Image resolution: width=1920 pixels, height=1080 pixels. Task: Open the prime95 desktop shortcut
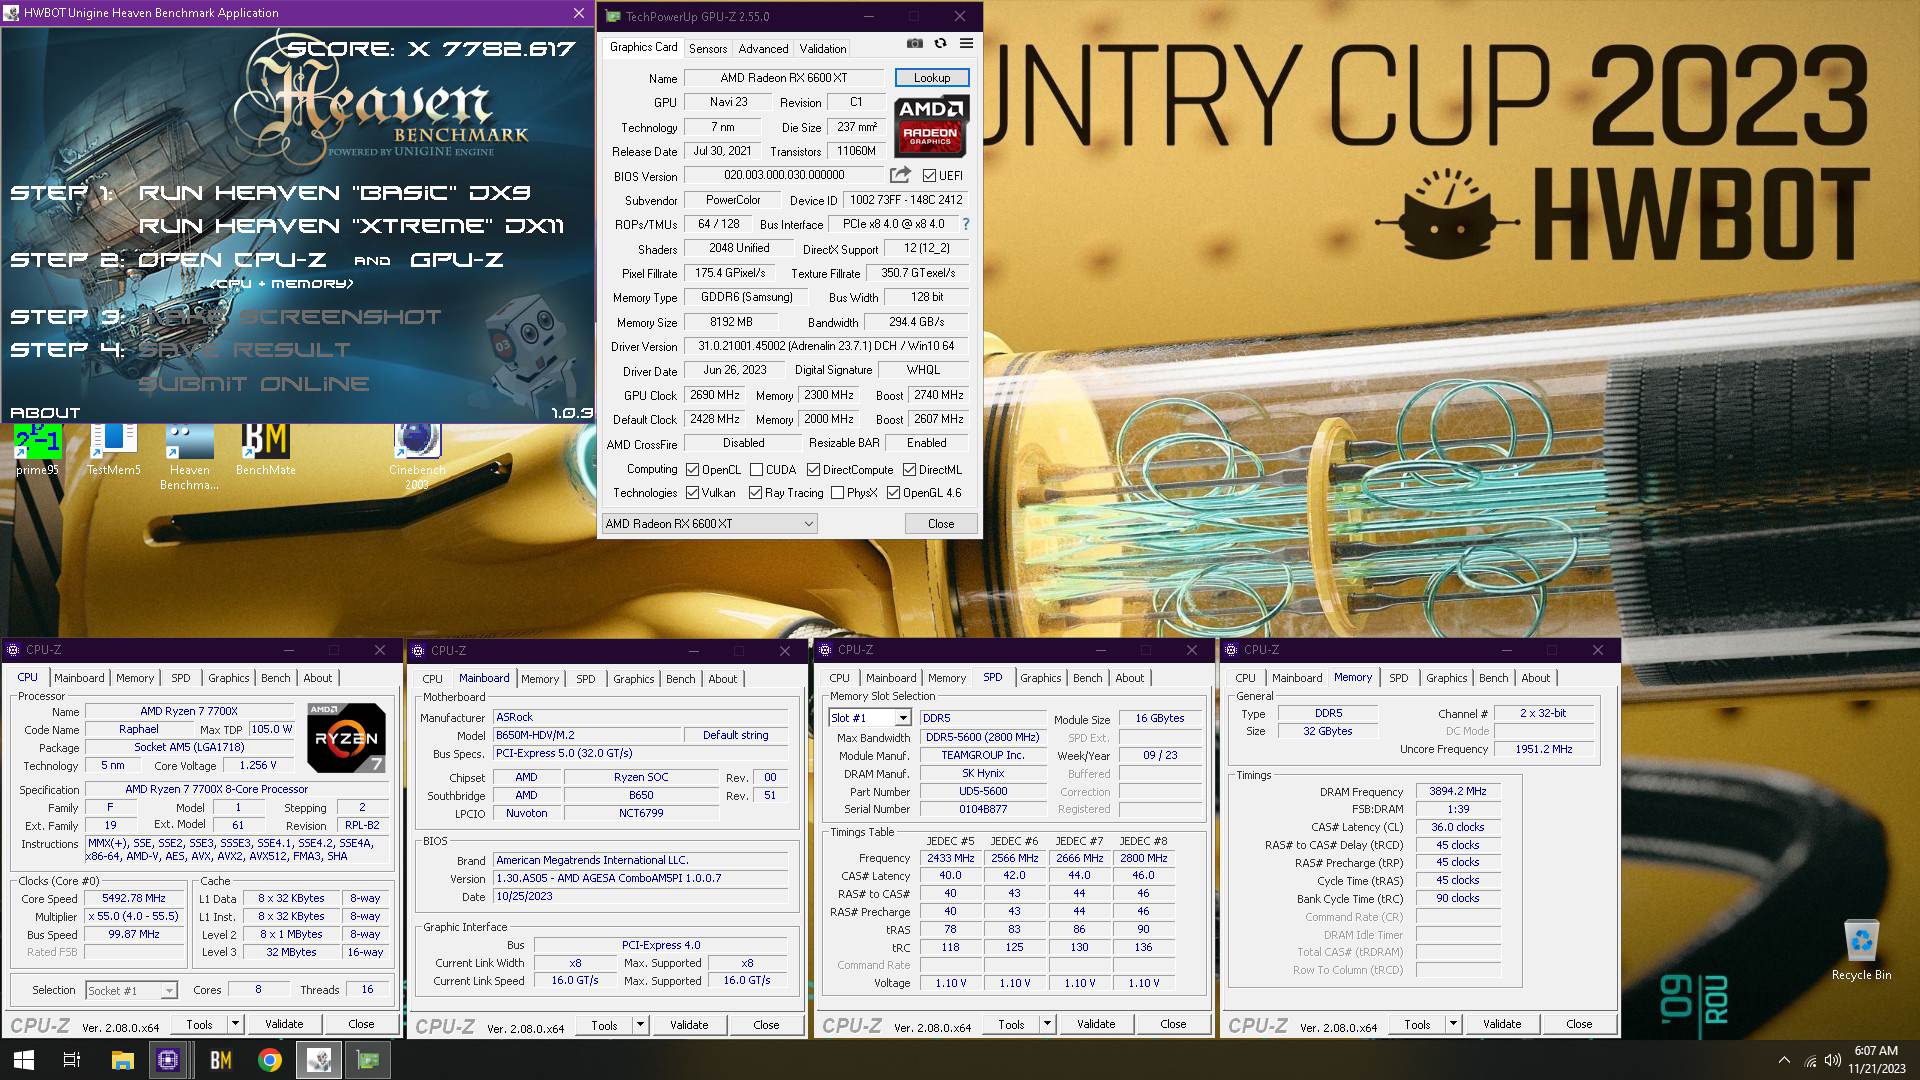pyautogui.click(x=38, y=450)
